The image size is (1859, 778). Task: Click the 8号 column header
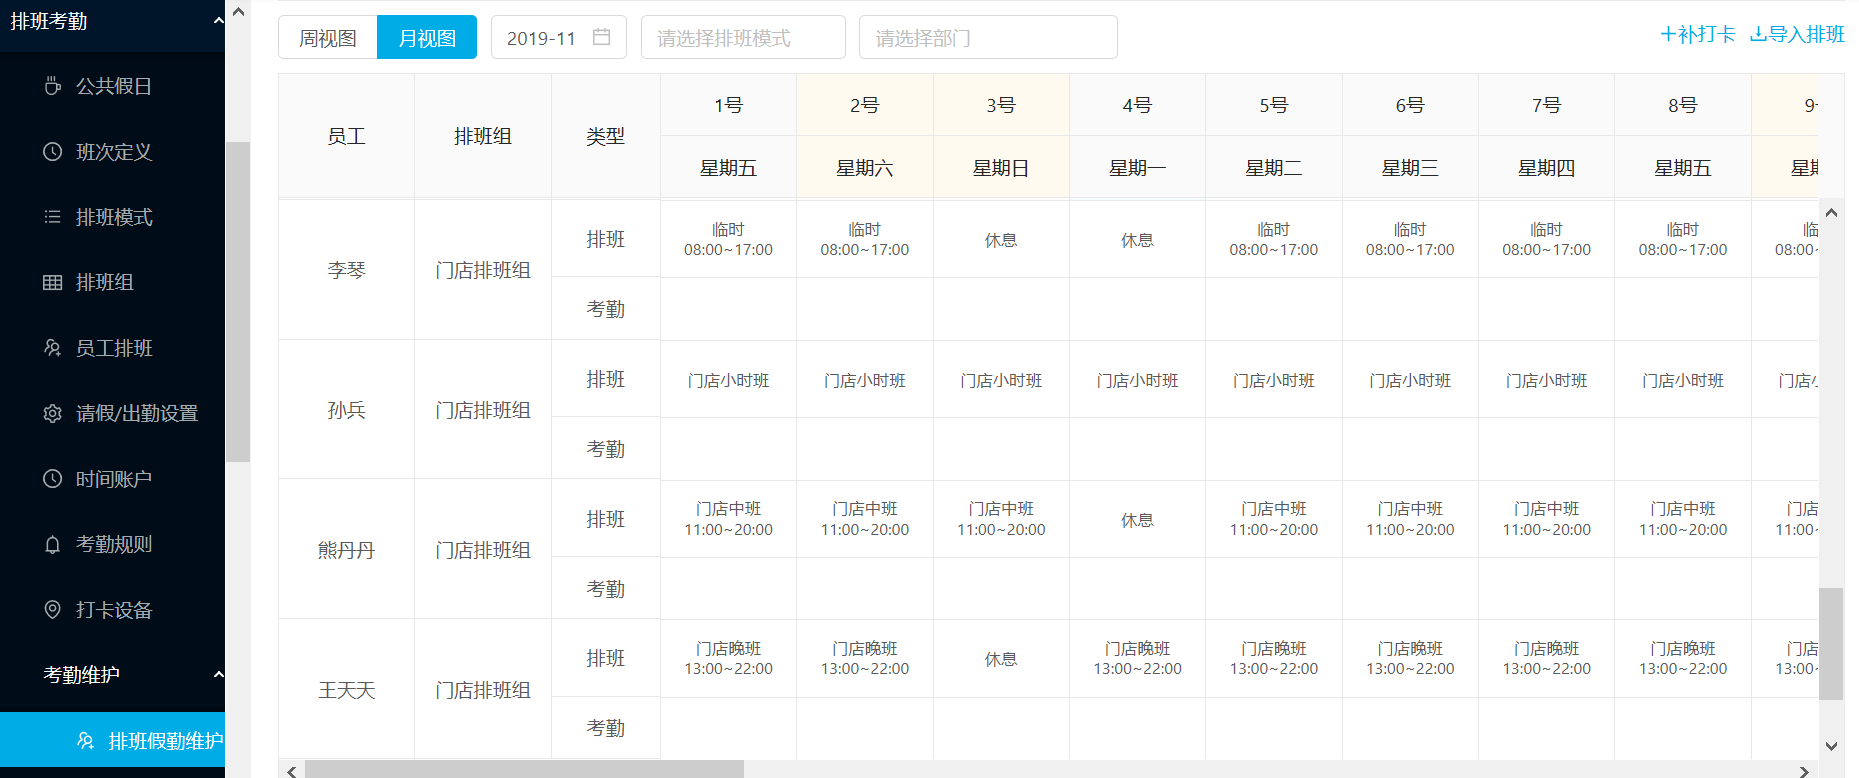click(1683, 105)
